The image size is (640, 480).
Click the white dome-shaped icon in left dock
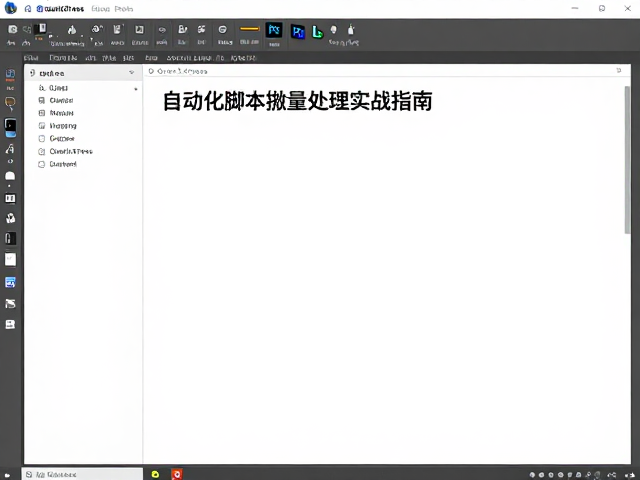point(10,176)
